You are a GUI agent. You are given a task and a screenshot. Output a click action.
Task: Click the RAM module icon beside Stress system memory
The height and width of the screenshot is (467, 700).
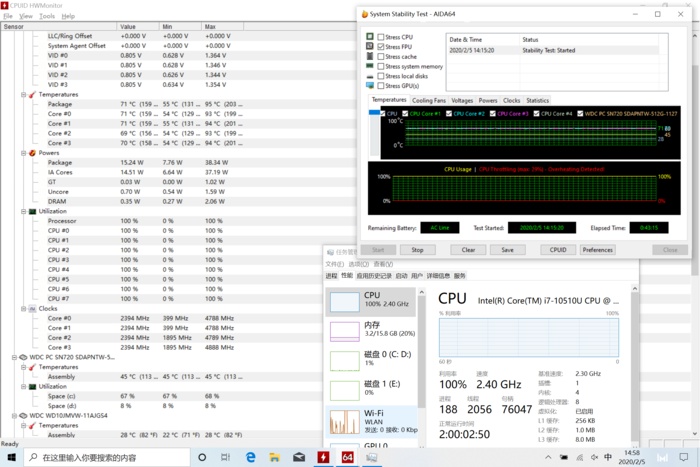(370, 66)
